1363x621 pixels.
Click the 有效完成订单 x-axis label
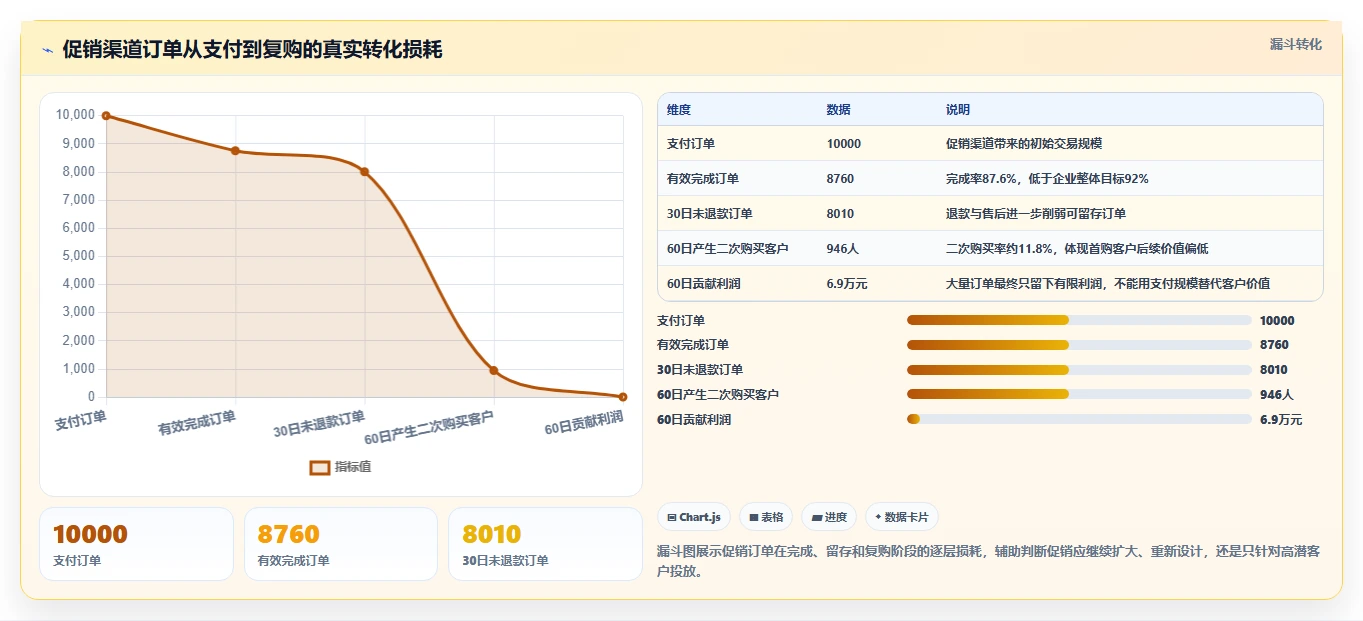tap(197, 423)
